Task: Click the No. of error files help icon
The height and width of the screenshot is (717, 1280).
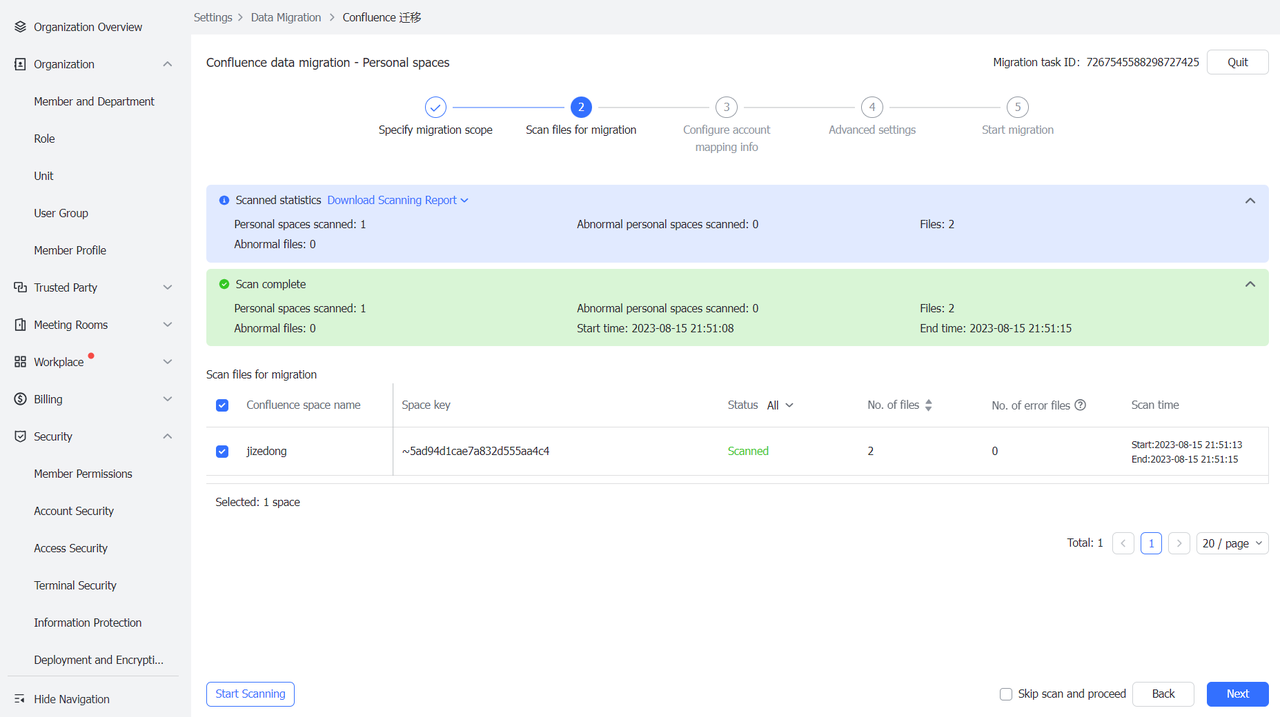Action: pyautogui.click(x=1080, y=405)
